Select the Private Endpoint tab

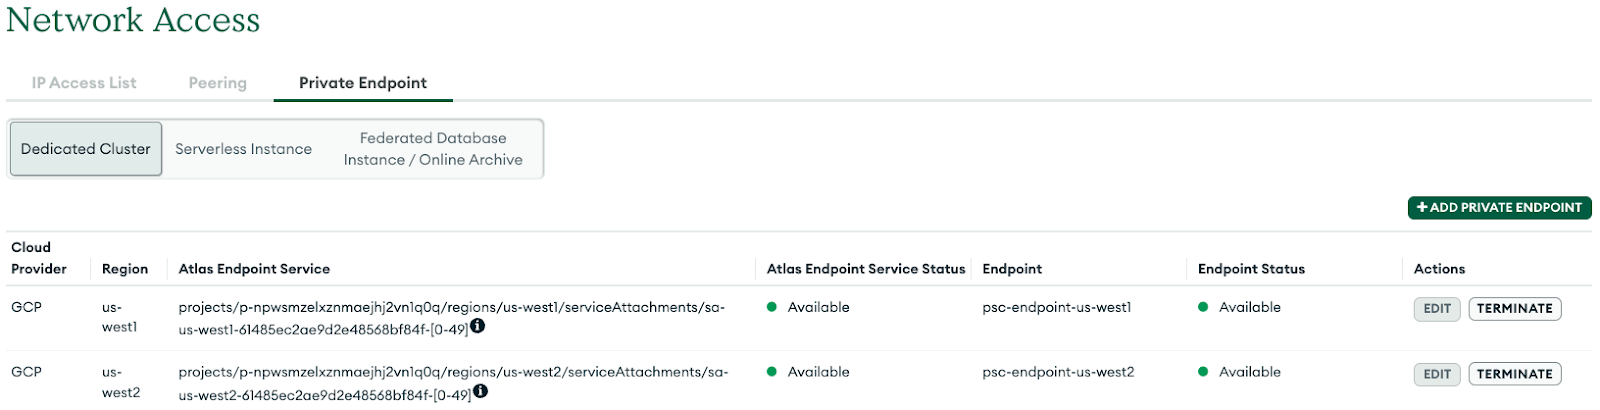pyautogui.click(x=363, y=83)
